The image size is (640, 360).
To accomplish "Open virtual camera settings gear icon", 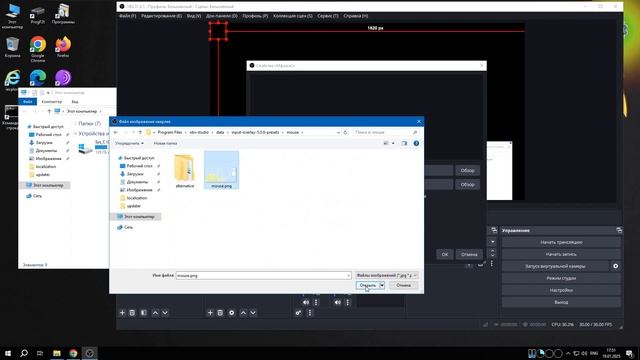I will click(x=616, y=266).
